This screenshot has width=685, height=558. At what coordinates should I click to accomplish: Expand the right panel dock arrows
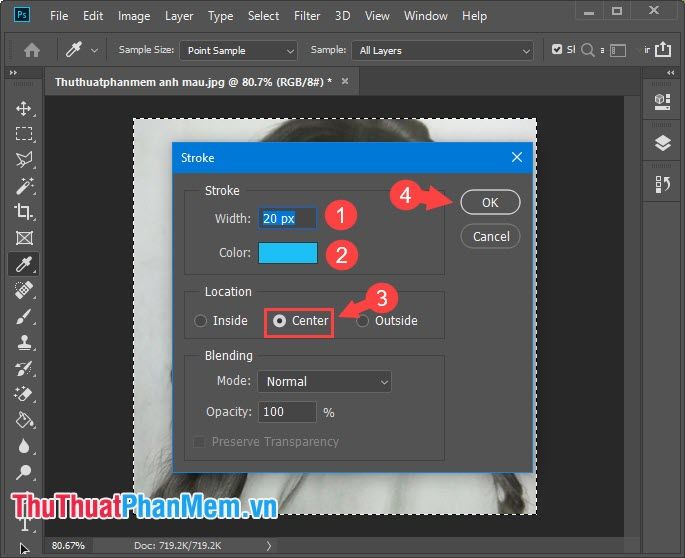[x=670, y=73]
